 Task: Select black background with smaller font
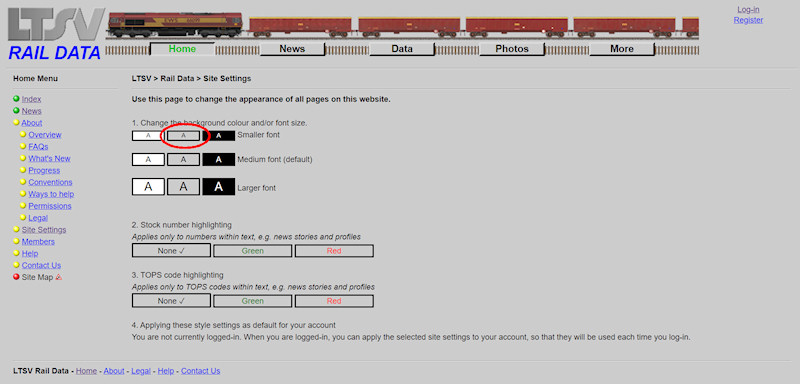tap(218, 136)
